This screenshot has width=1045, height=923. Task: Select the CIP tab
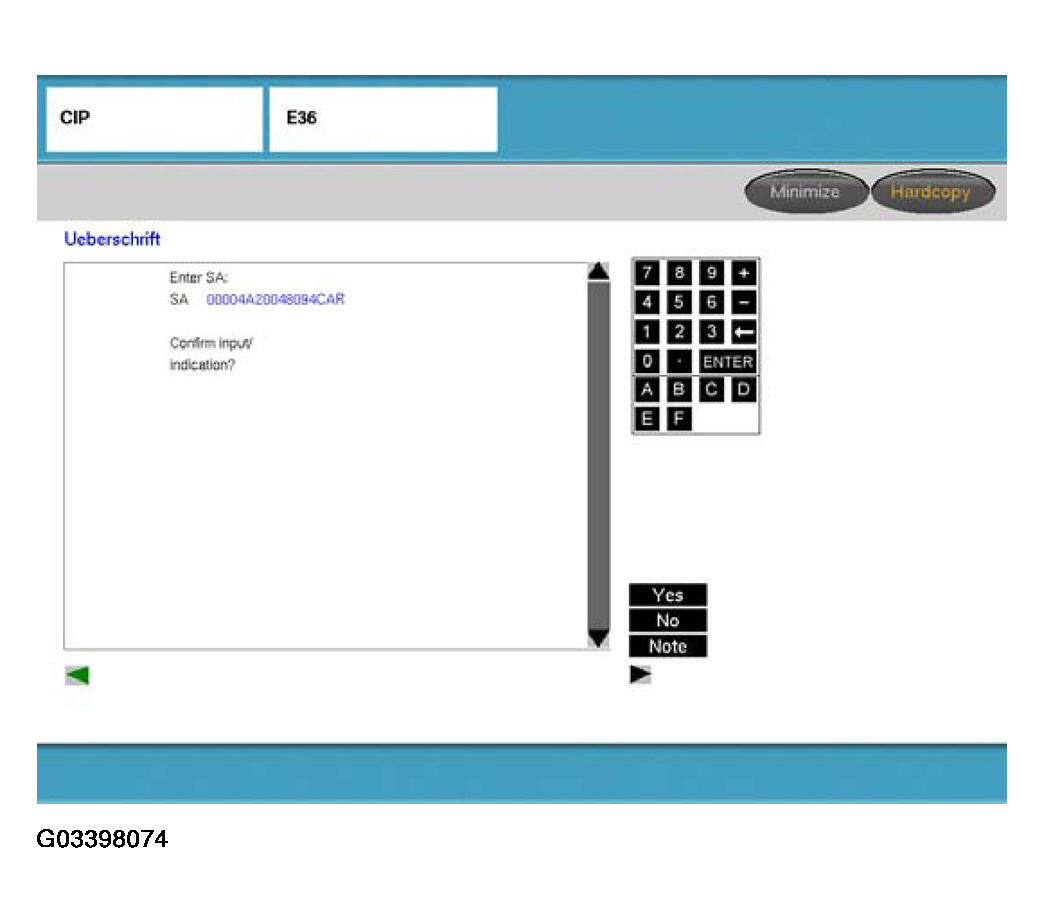point(153,119)
